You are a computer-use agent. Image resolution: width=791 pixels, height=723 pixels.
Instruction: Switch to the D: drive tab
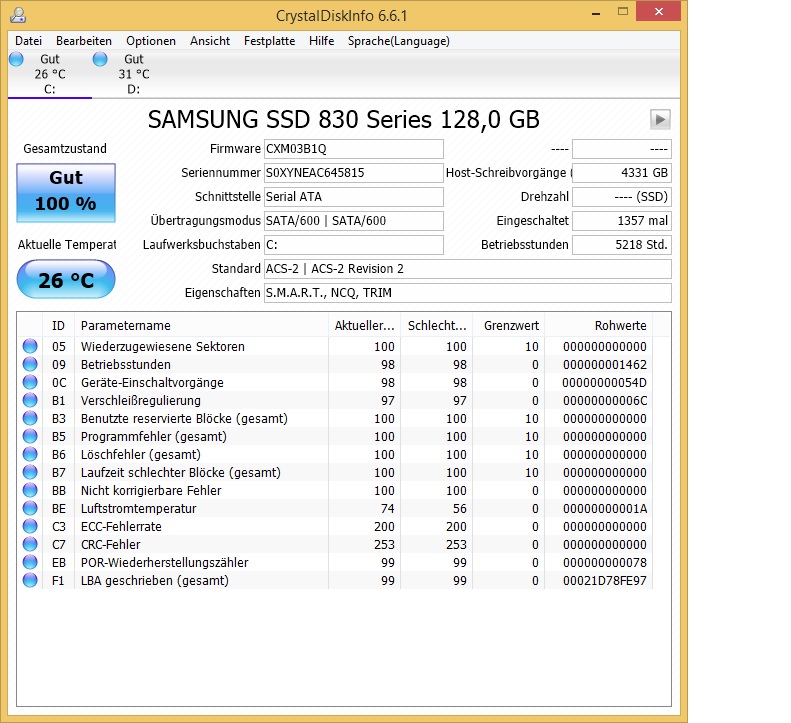tap(134, 74)
